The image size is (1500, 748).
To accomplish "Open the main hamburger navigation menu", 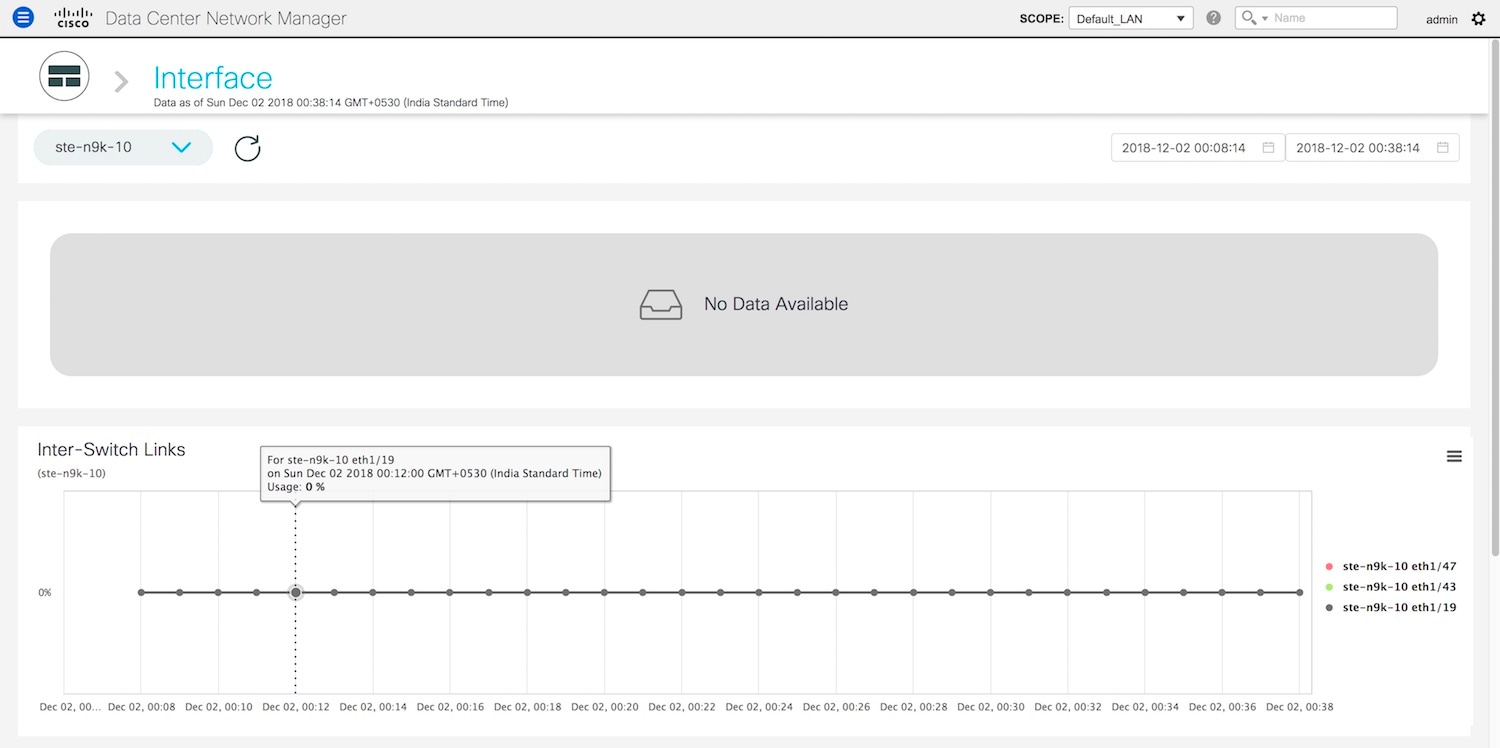I will 23,17.
